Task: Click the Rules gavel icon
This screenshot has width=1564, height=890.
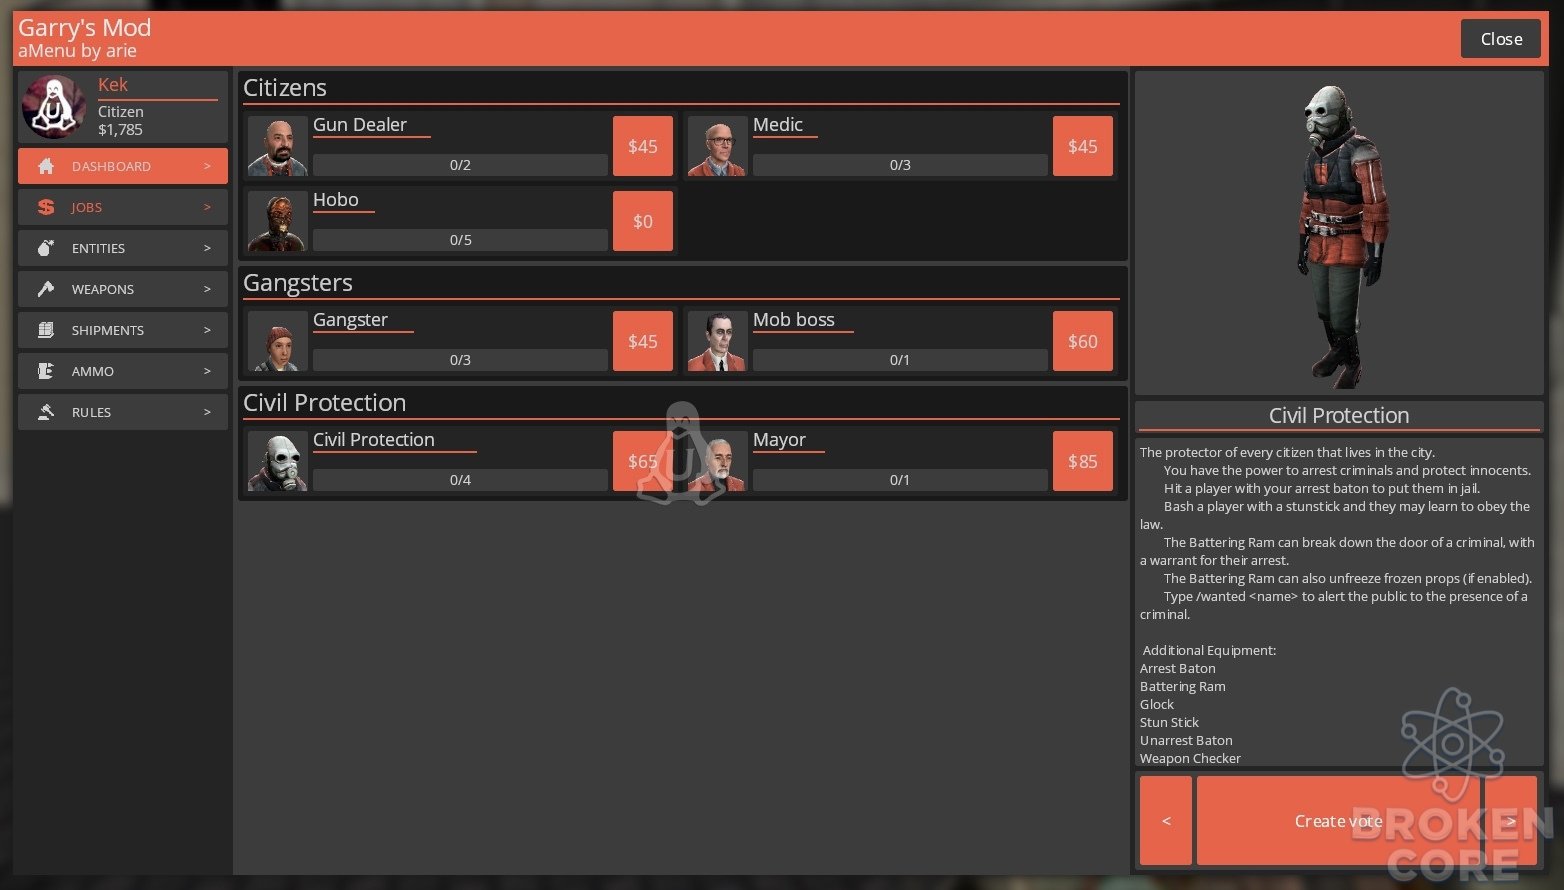Action: 45,412
